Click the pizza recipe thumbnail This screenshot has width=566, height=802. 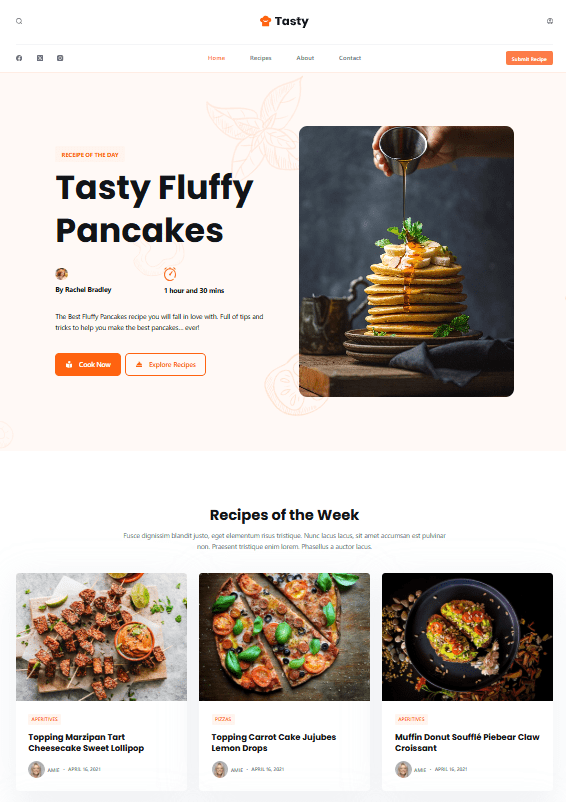284,637
